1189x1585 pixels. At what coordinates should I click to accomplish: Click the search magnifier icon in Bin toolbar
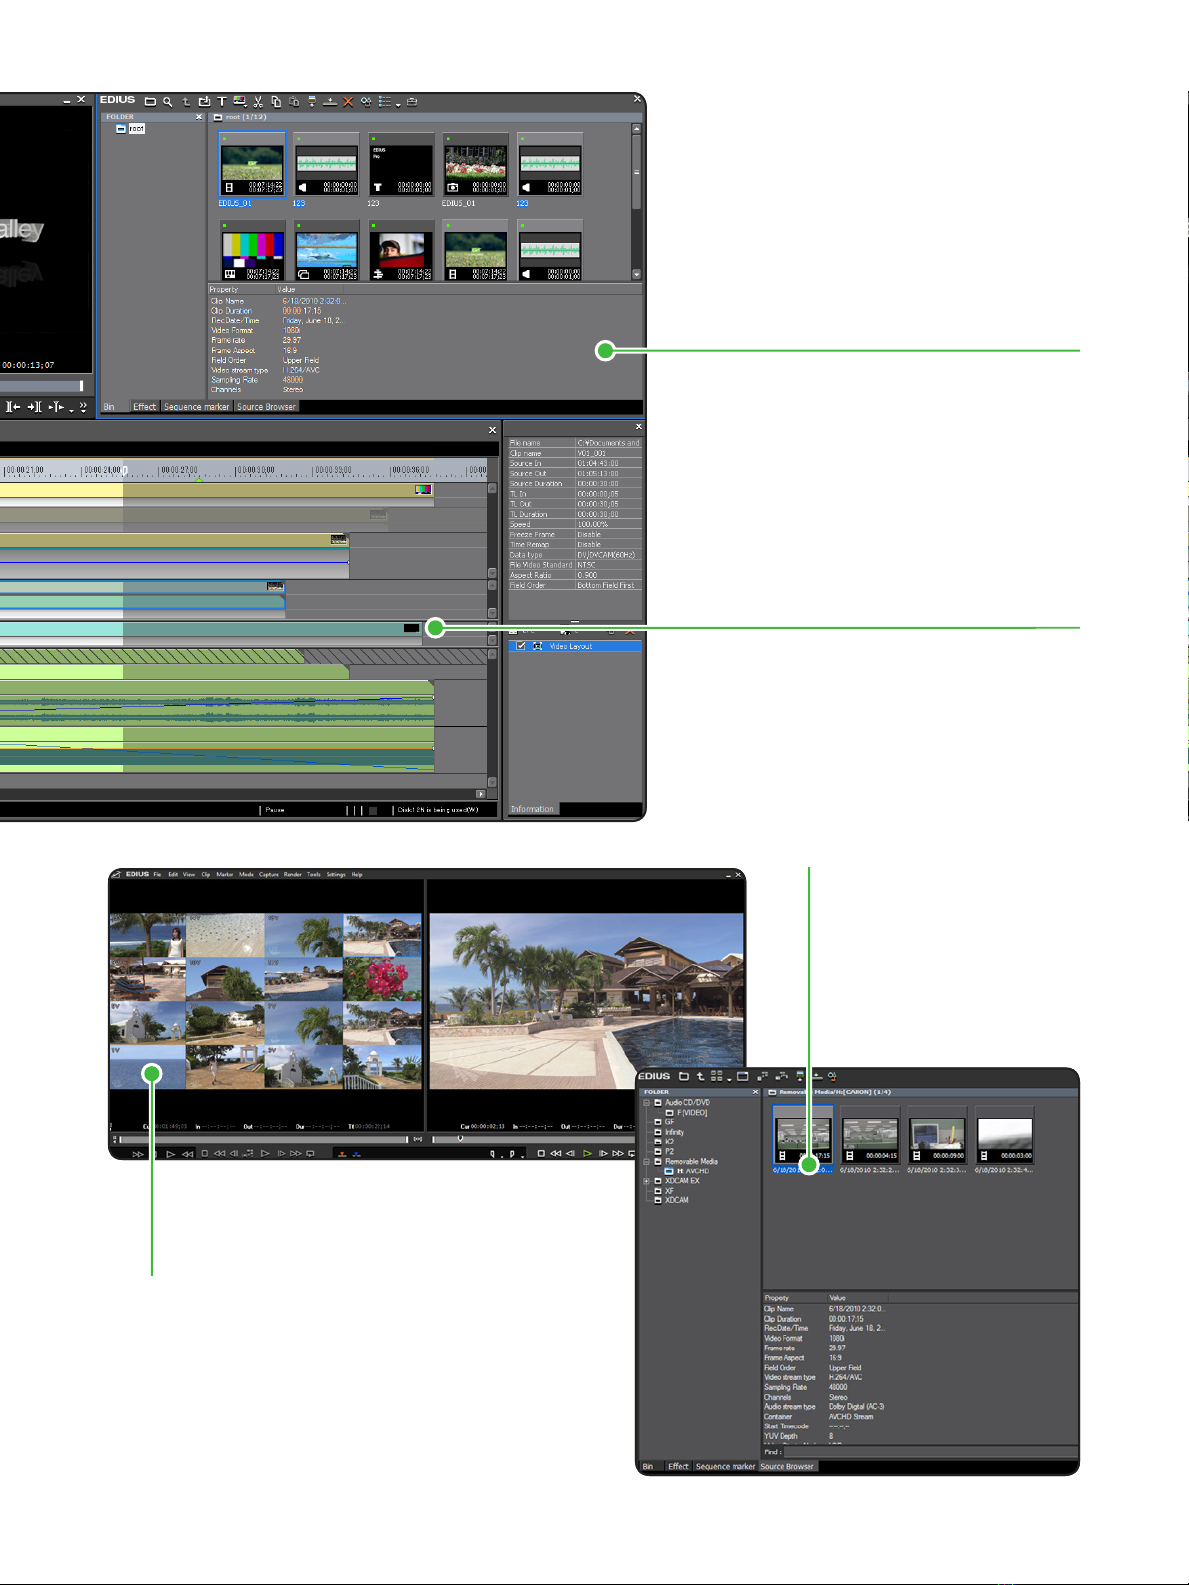pos(168,102)
